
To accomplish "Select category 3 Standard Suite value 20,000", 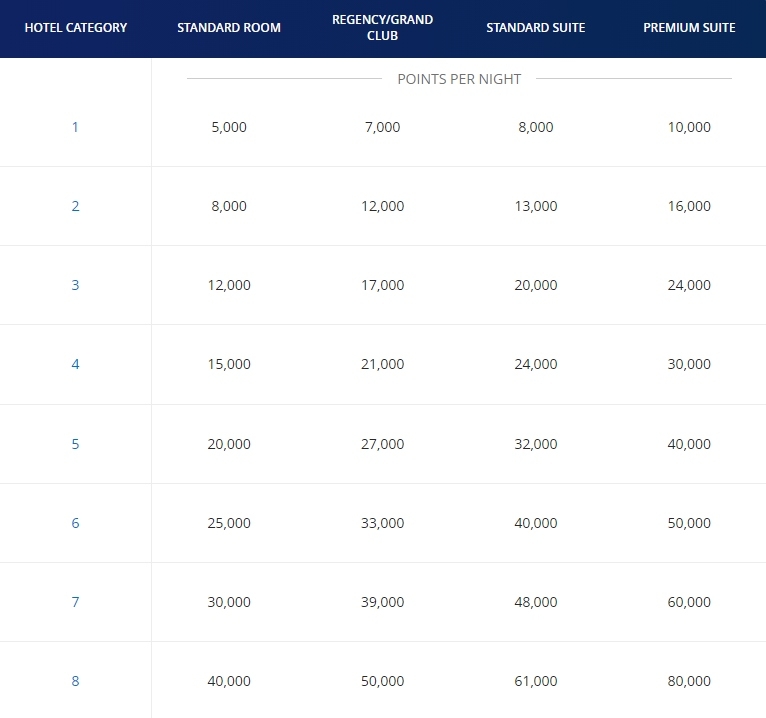I will click(x=536, y=285).
